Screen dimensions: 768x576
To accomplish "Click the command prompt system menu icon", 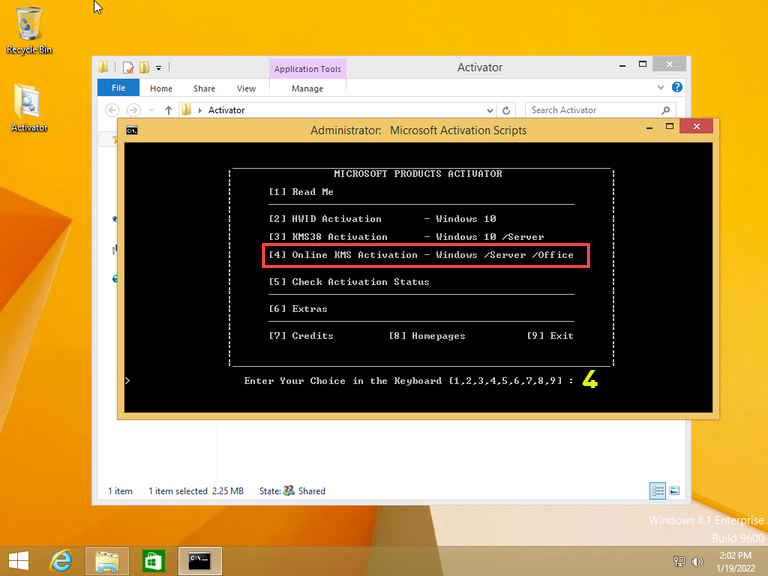I will click(x=132, y=130).
